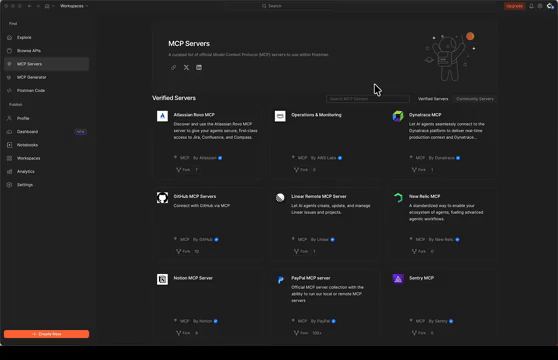Open MCP Generator in the sidebar
The height and width of the screenshot is (360, 558).
click(x=31, y=77)
